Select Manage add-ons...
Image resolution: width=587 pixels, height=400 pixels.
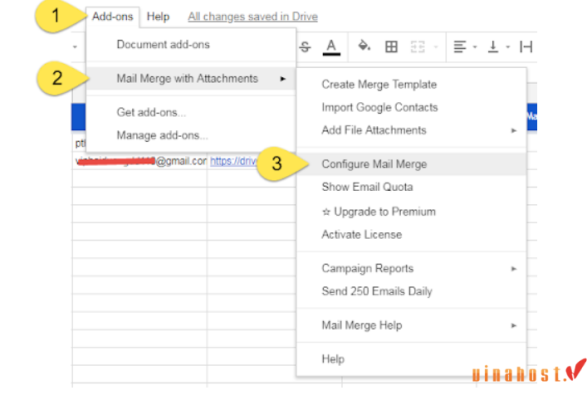coord(191,135)
